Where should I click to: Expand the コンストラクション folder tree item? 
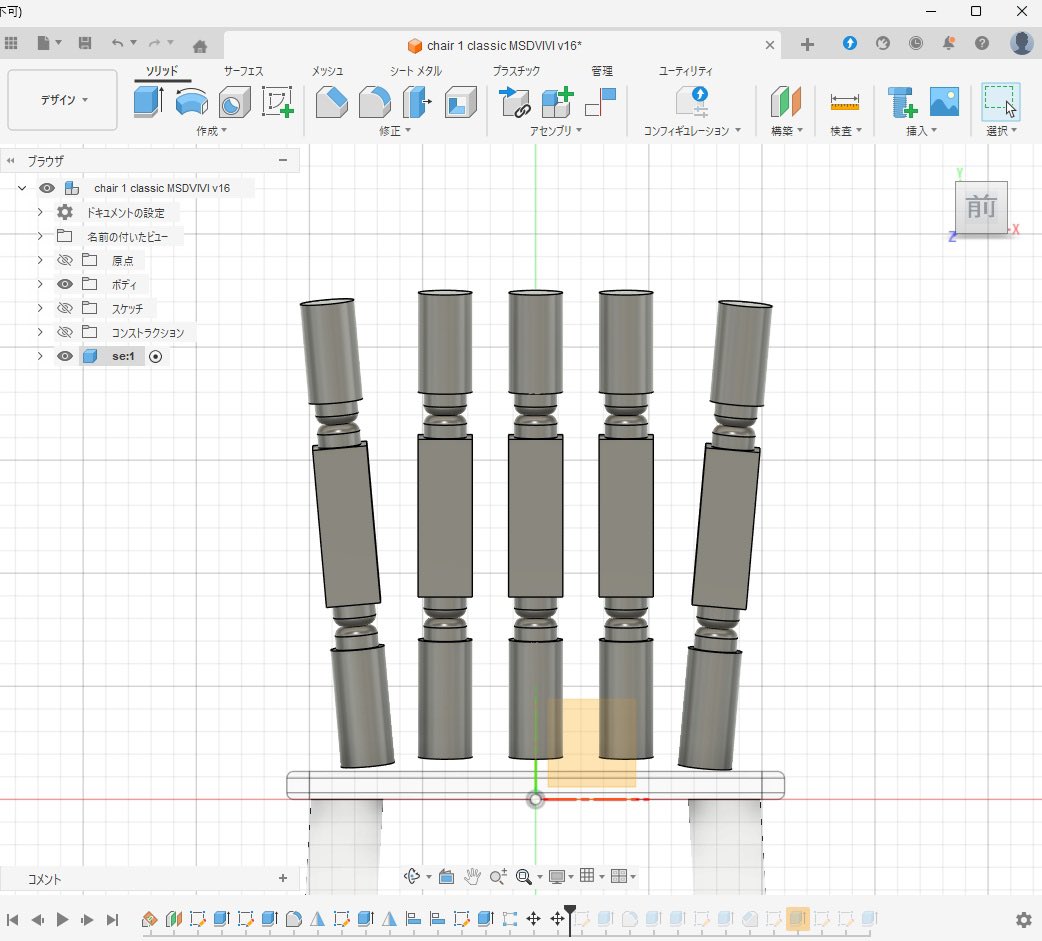(x=39, y=332)
